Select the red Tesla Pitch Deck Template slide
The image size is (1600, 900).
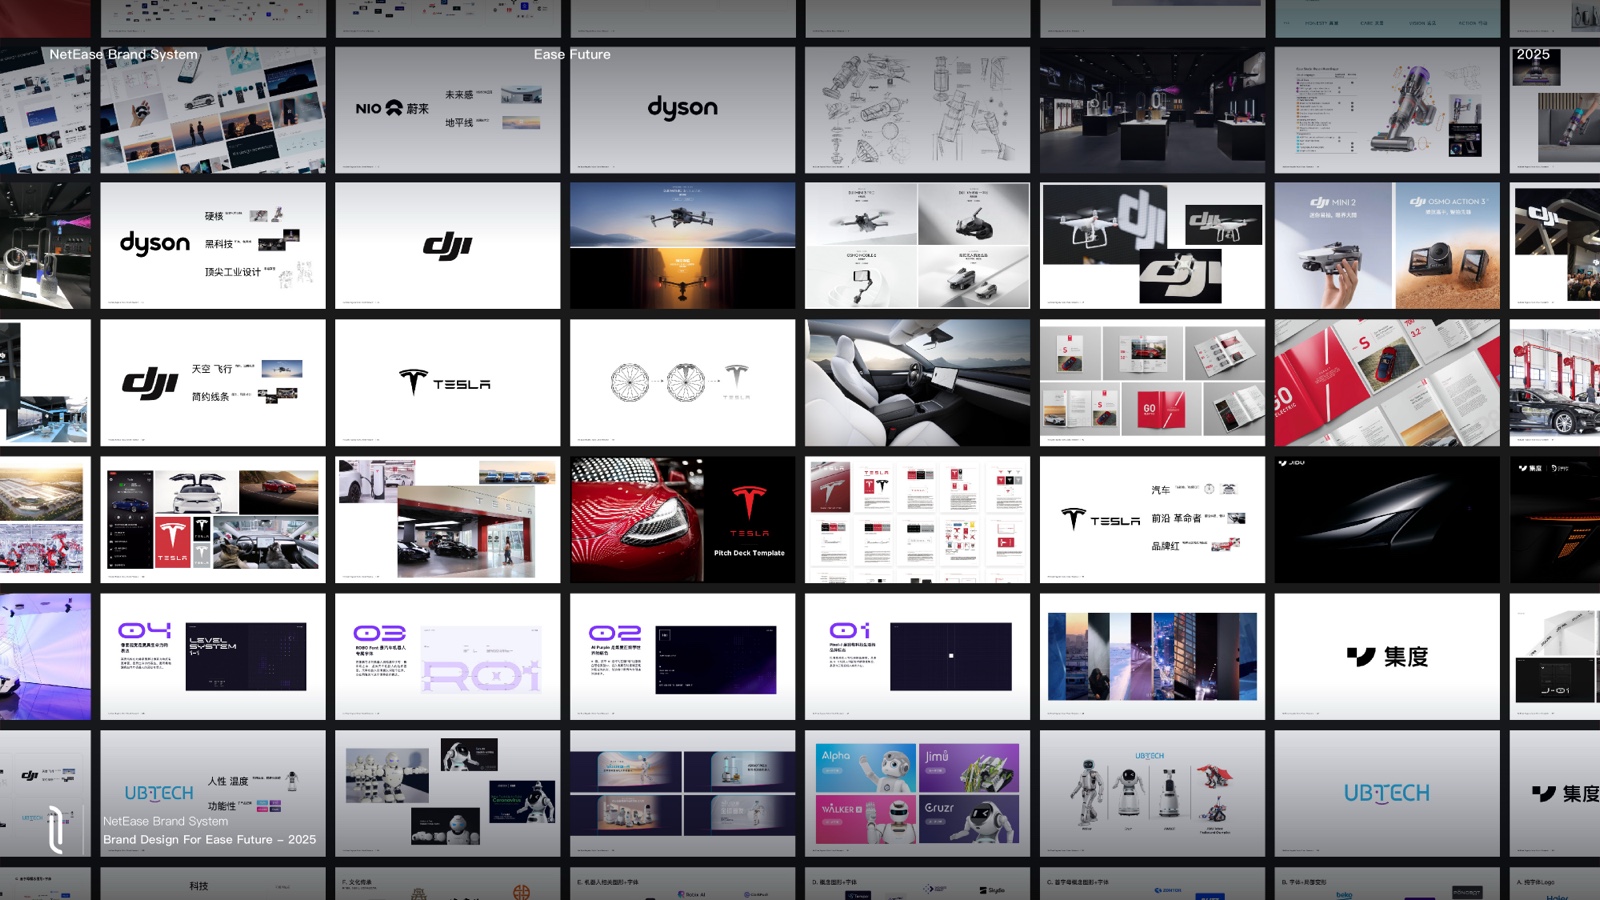coord(683,520)
